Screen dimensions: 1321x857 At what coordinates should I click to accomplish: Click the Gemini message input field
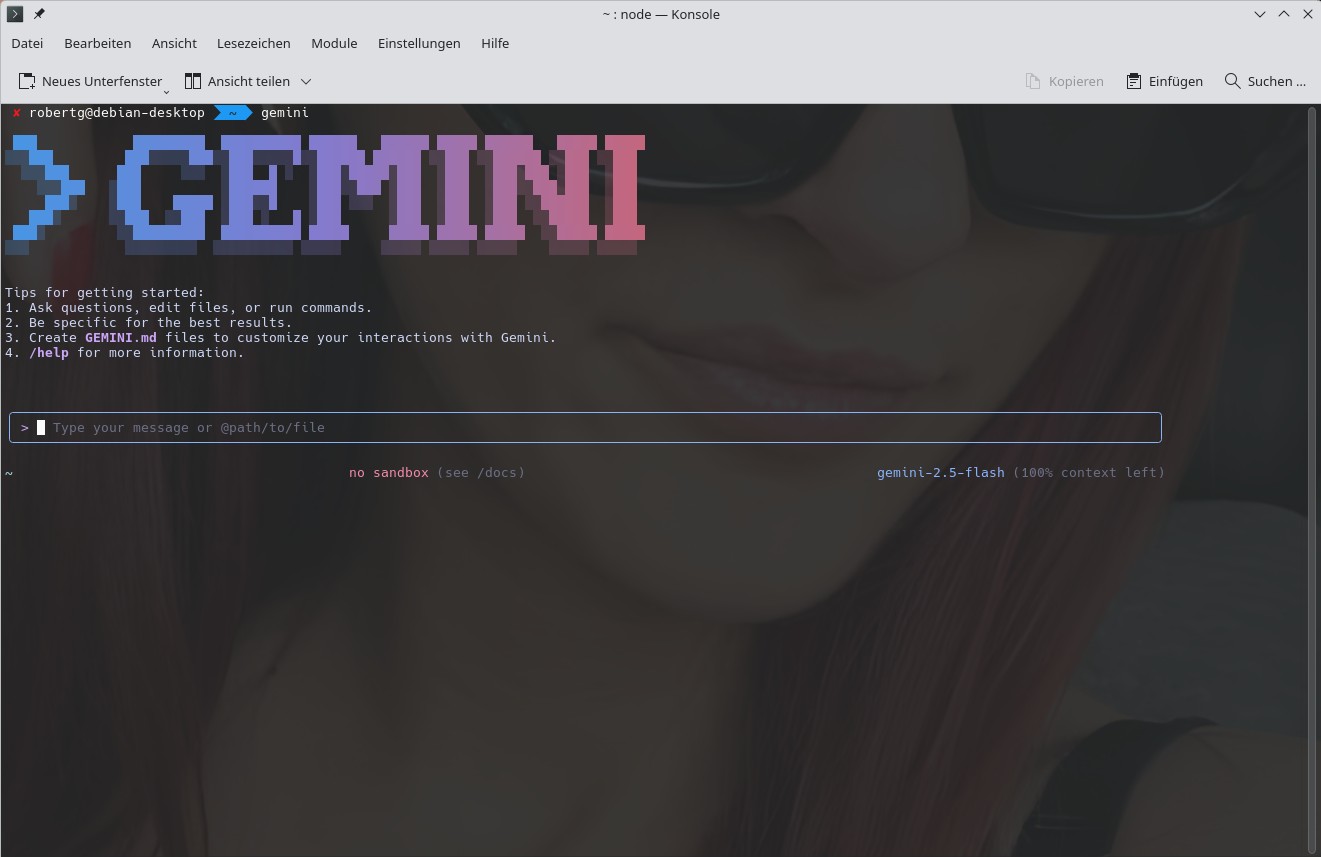tap(585, 427)
